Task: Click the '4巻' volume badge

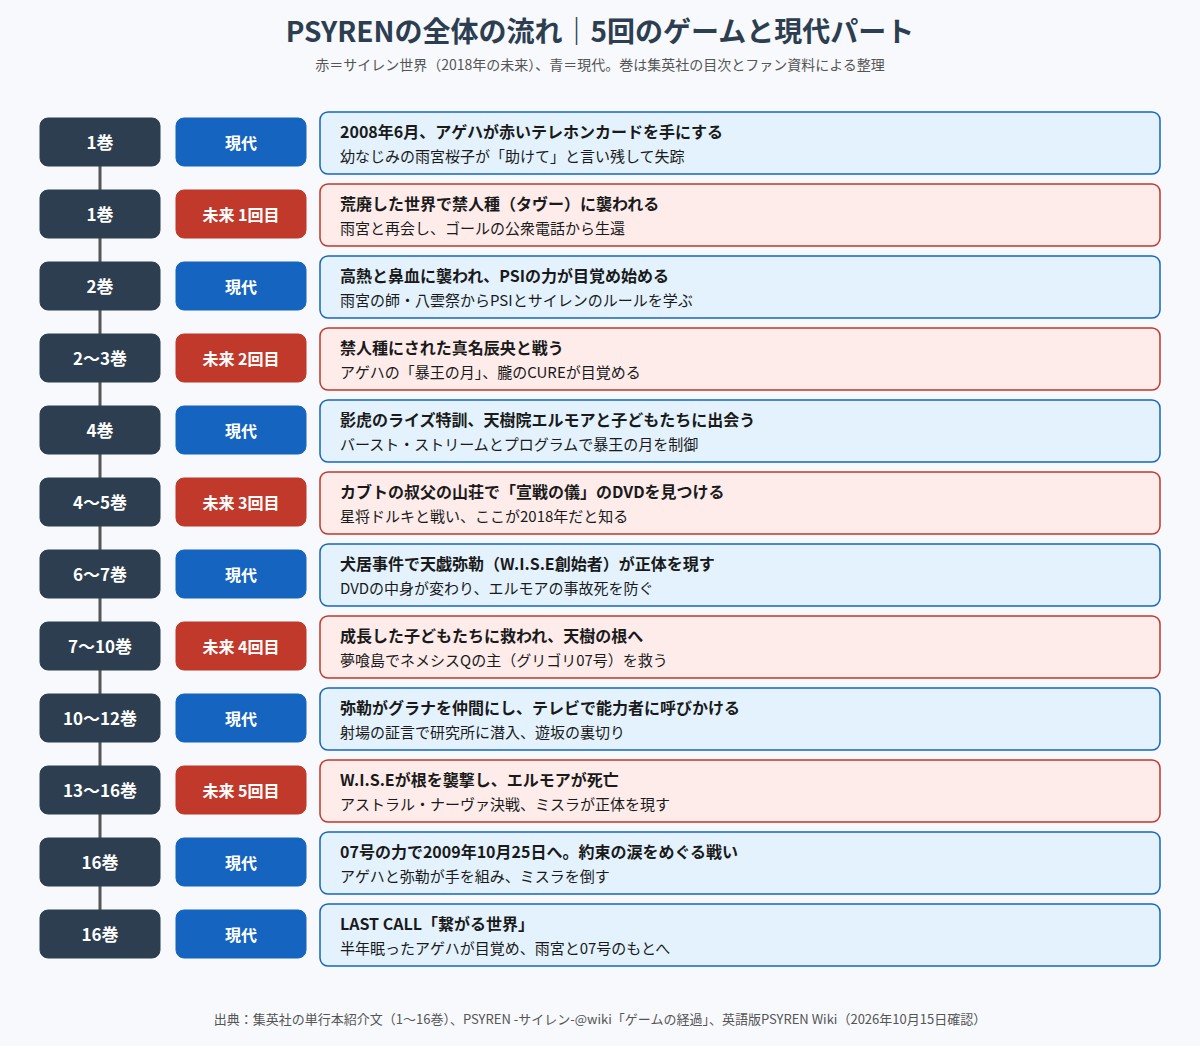Action: tap(100, 430)
